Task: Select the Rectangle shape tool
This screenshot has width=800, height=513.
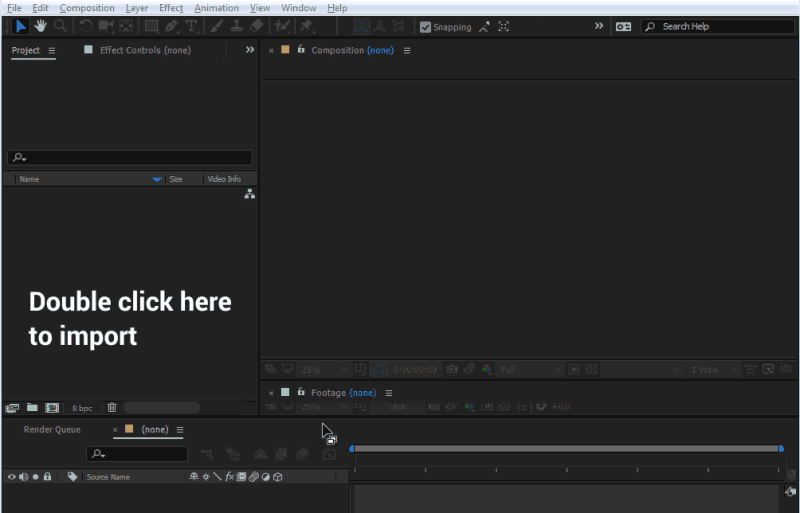Action: click(x=151, y=26)
